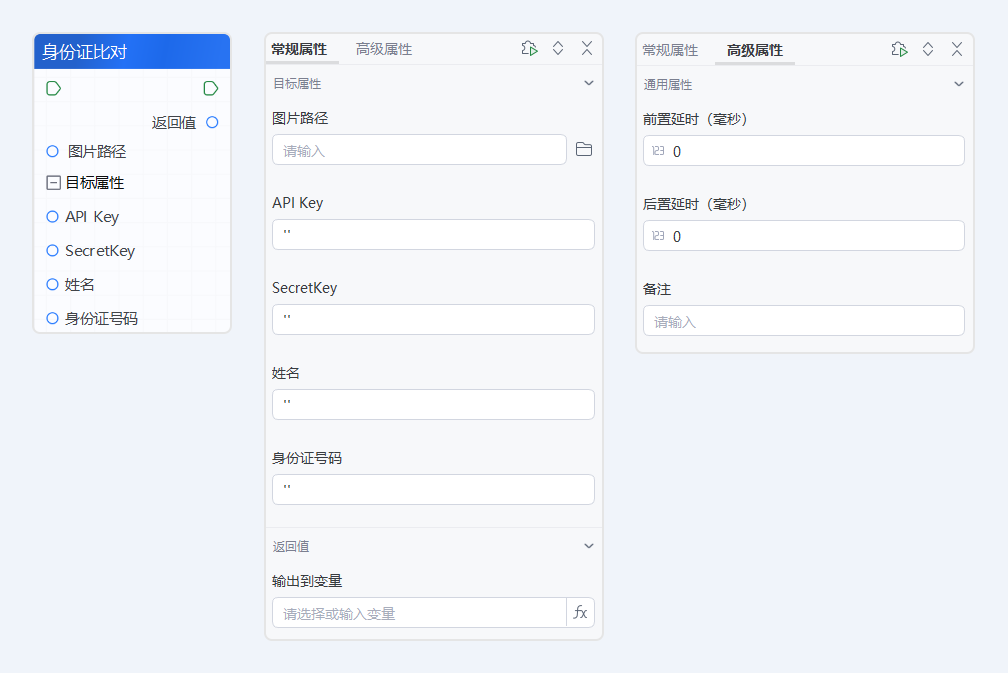
Task: Click the green input port atop the node
Action: coord(51,88)
